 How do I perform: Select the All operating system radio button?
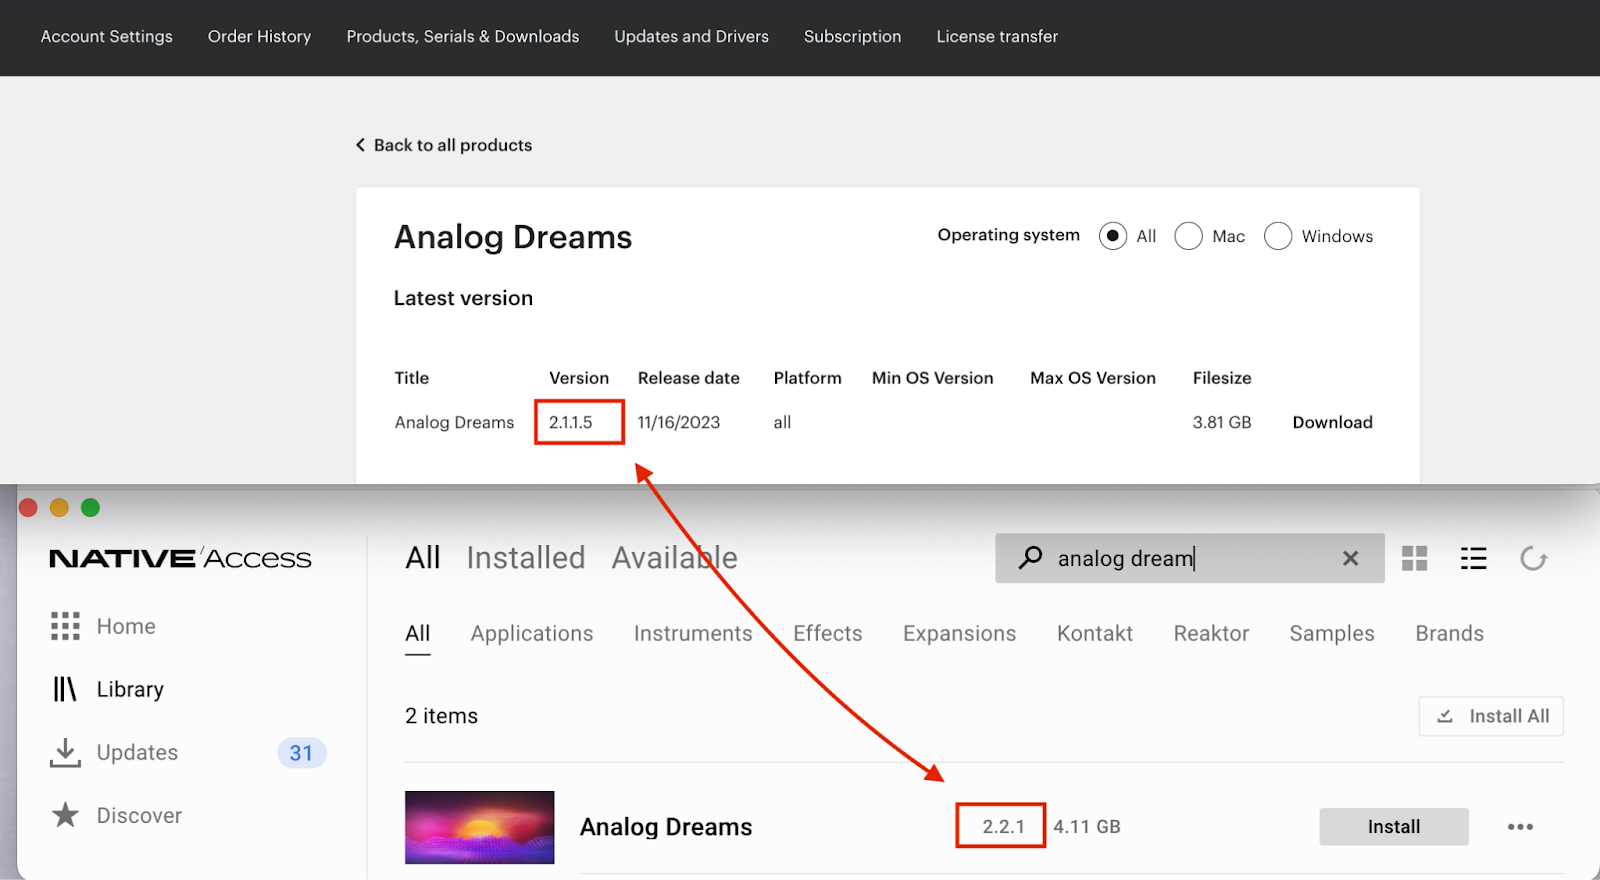1112,236
